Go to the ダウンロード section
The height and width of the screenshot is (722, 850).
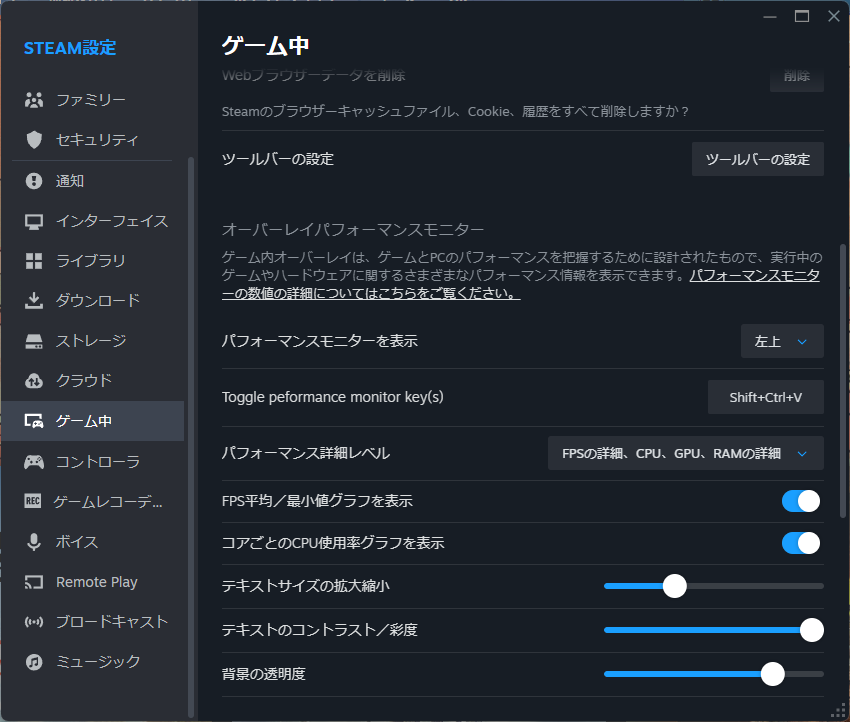pyautogui.click(x=93, y=300)
